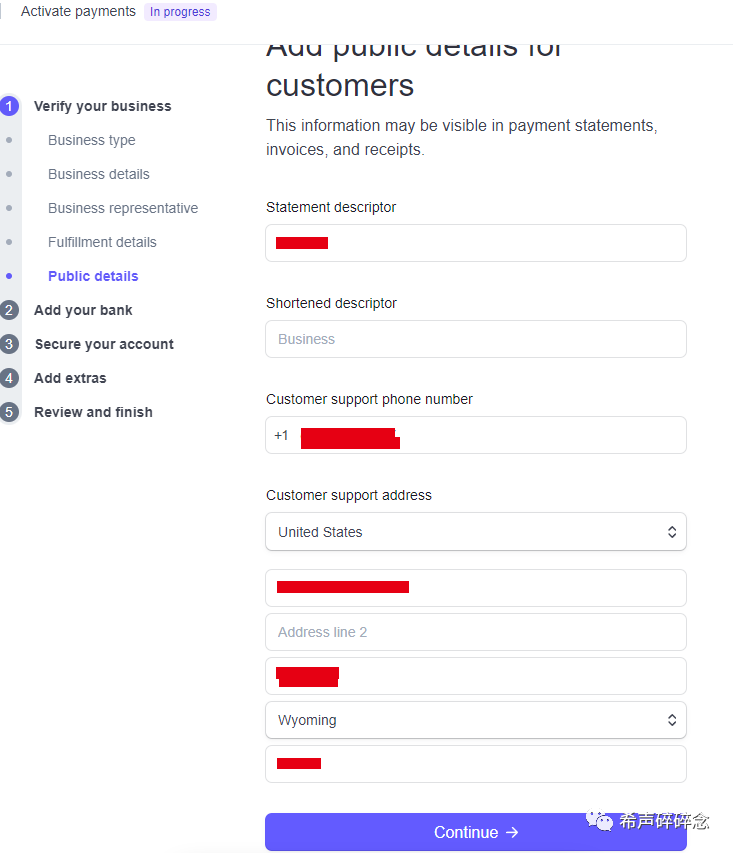Click the step 2 number icon
Image resolution: width=733 pixels, height=853 pixels.
[10, 310]
